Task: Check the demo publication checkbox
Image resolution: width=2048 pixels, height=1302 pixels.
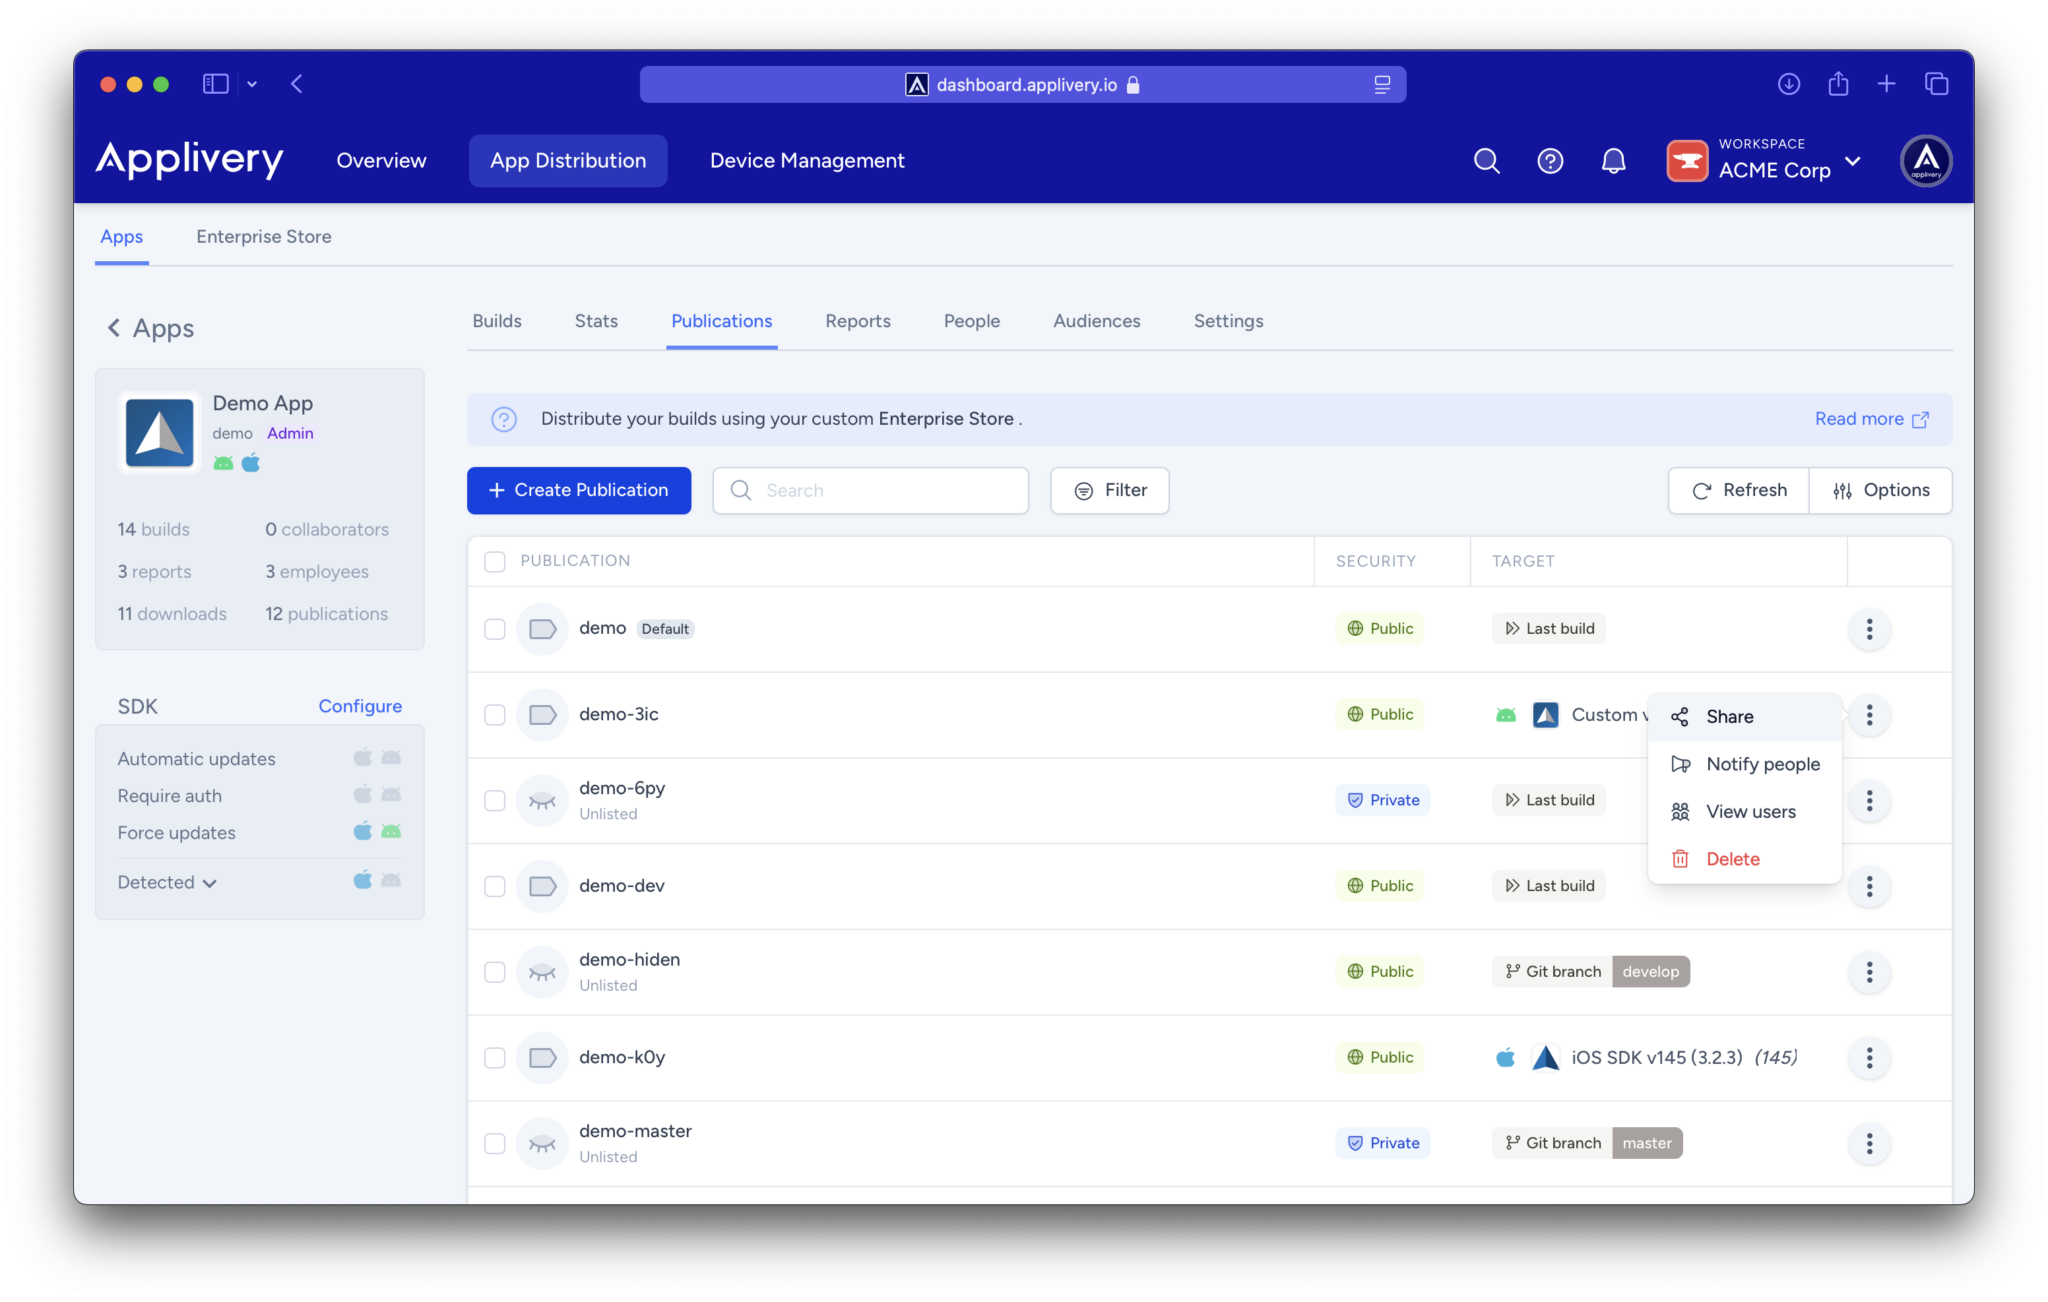Action: pos(495,629)
